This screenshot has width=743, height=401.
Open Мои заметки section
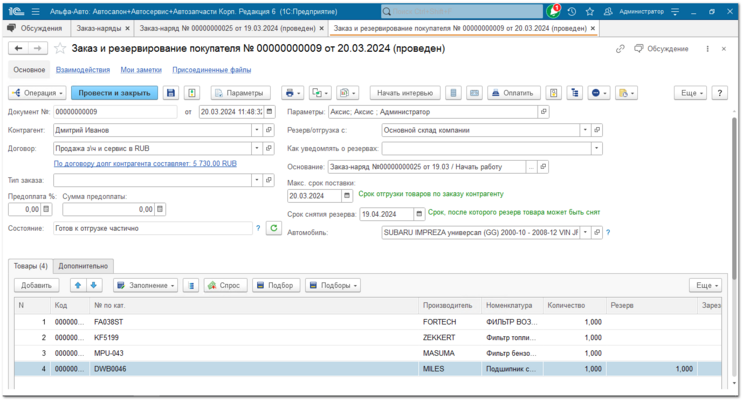tap(141, 70)
